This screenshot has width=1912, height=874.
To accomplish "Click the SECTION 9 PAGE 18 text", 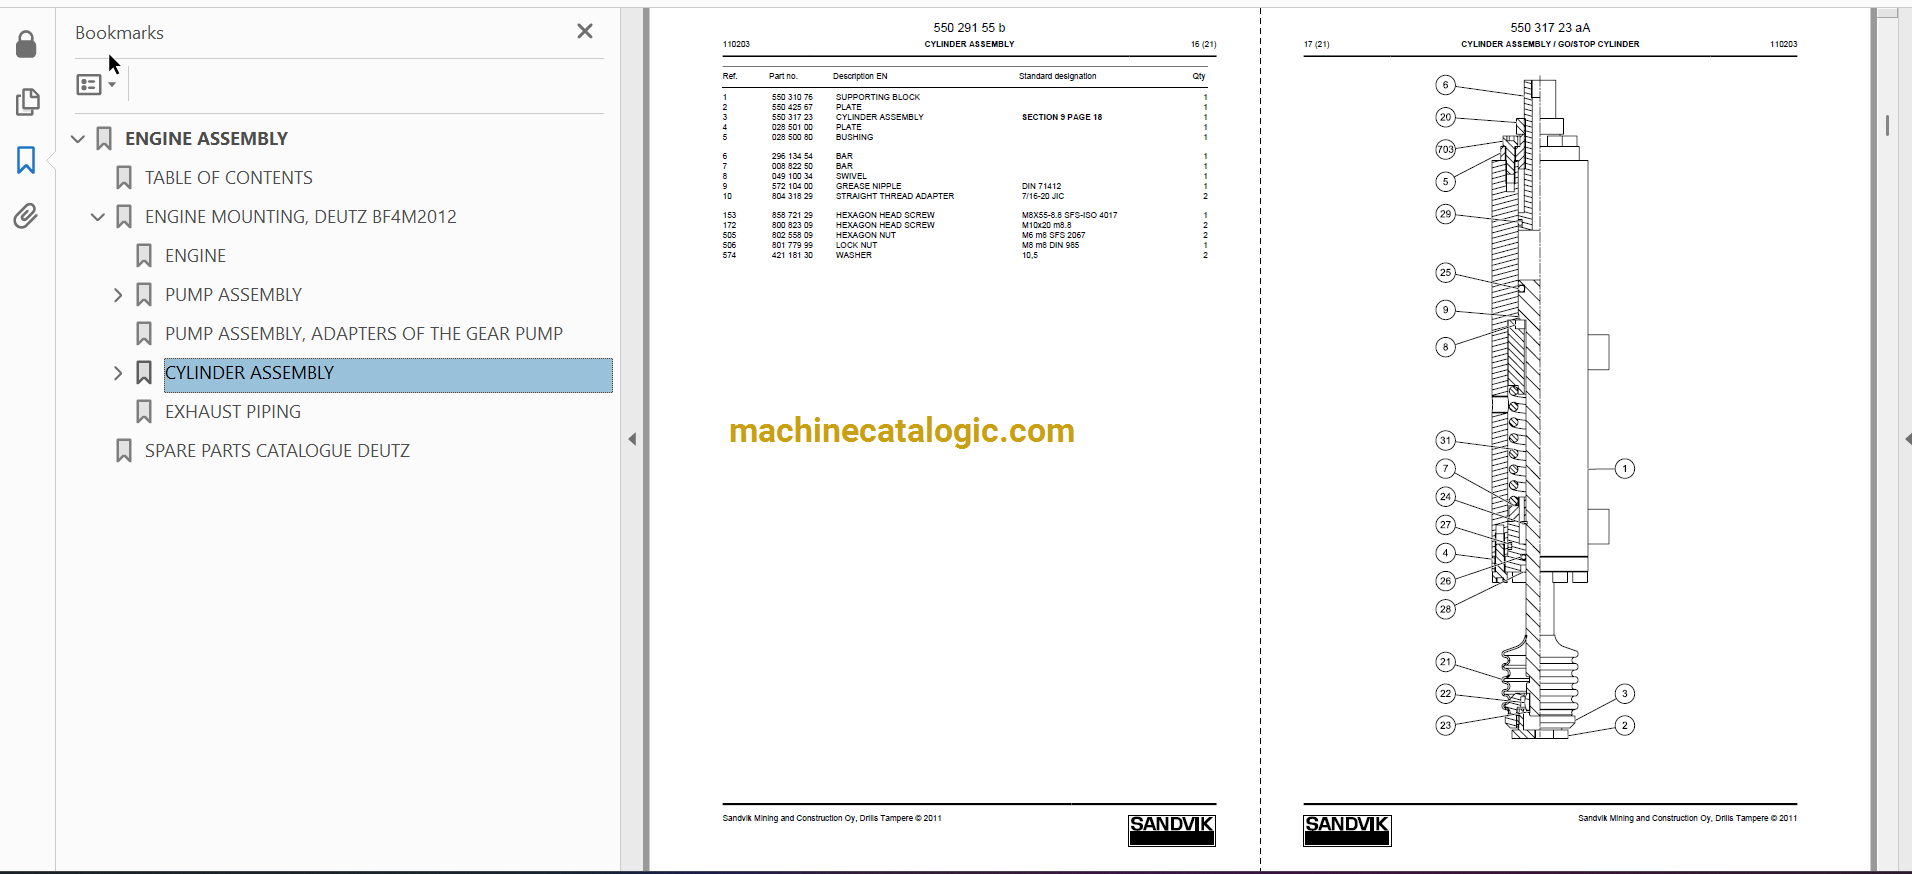I will (x=1062, y=117).
